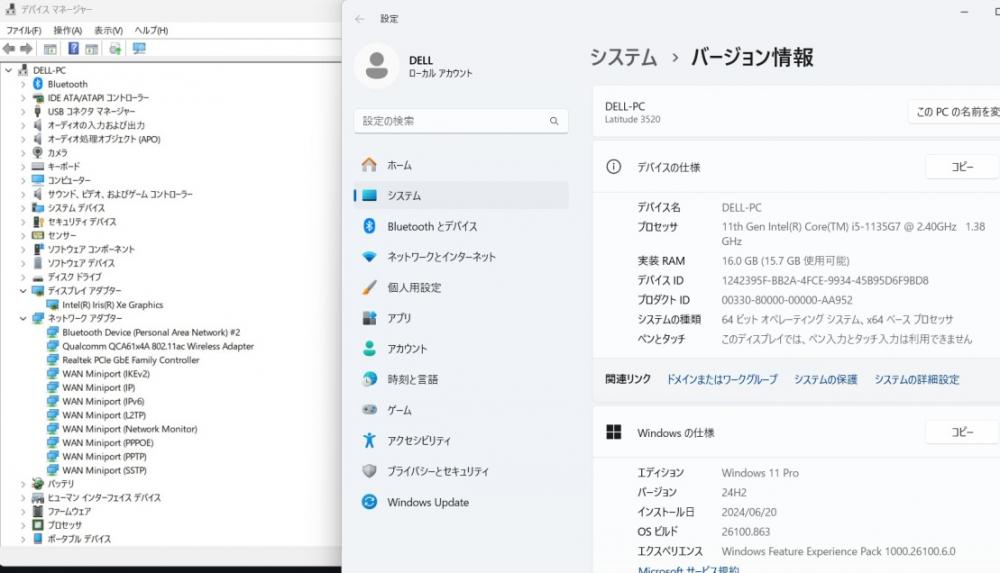The image size is (1000, 573).
Task: Select WAN Miniport (IKEv2) entry
Action: [x=106, y=374]
